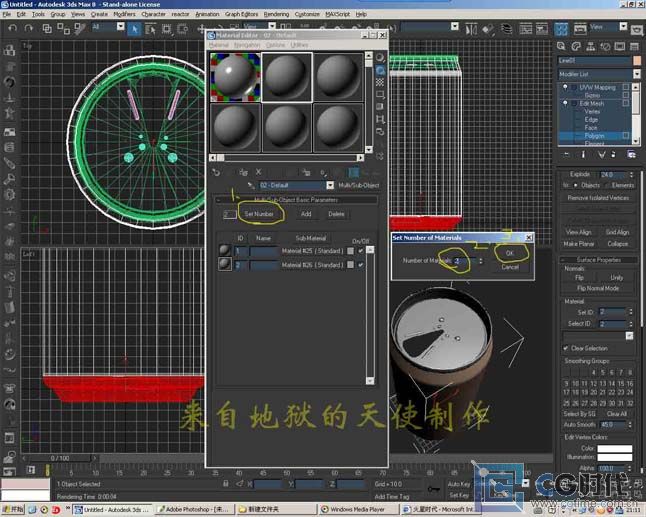Open material name 02 - Default dropdown
The image size is (646, 517).
coord(330,185)
